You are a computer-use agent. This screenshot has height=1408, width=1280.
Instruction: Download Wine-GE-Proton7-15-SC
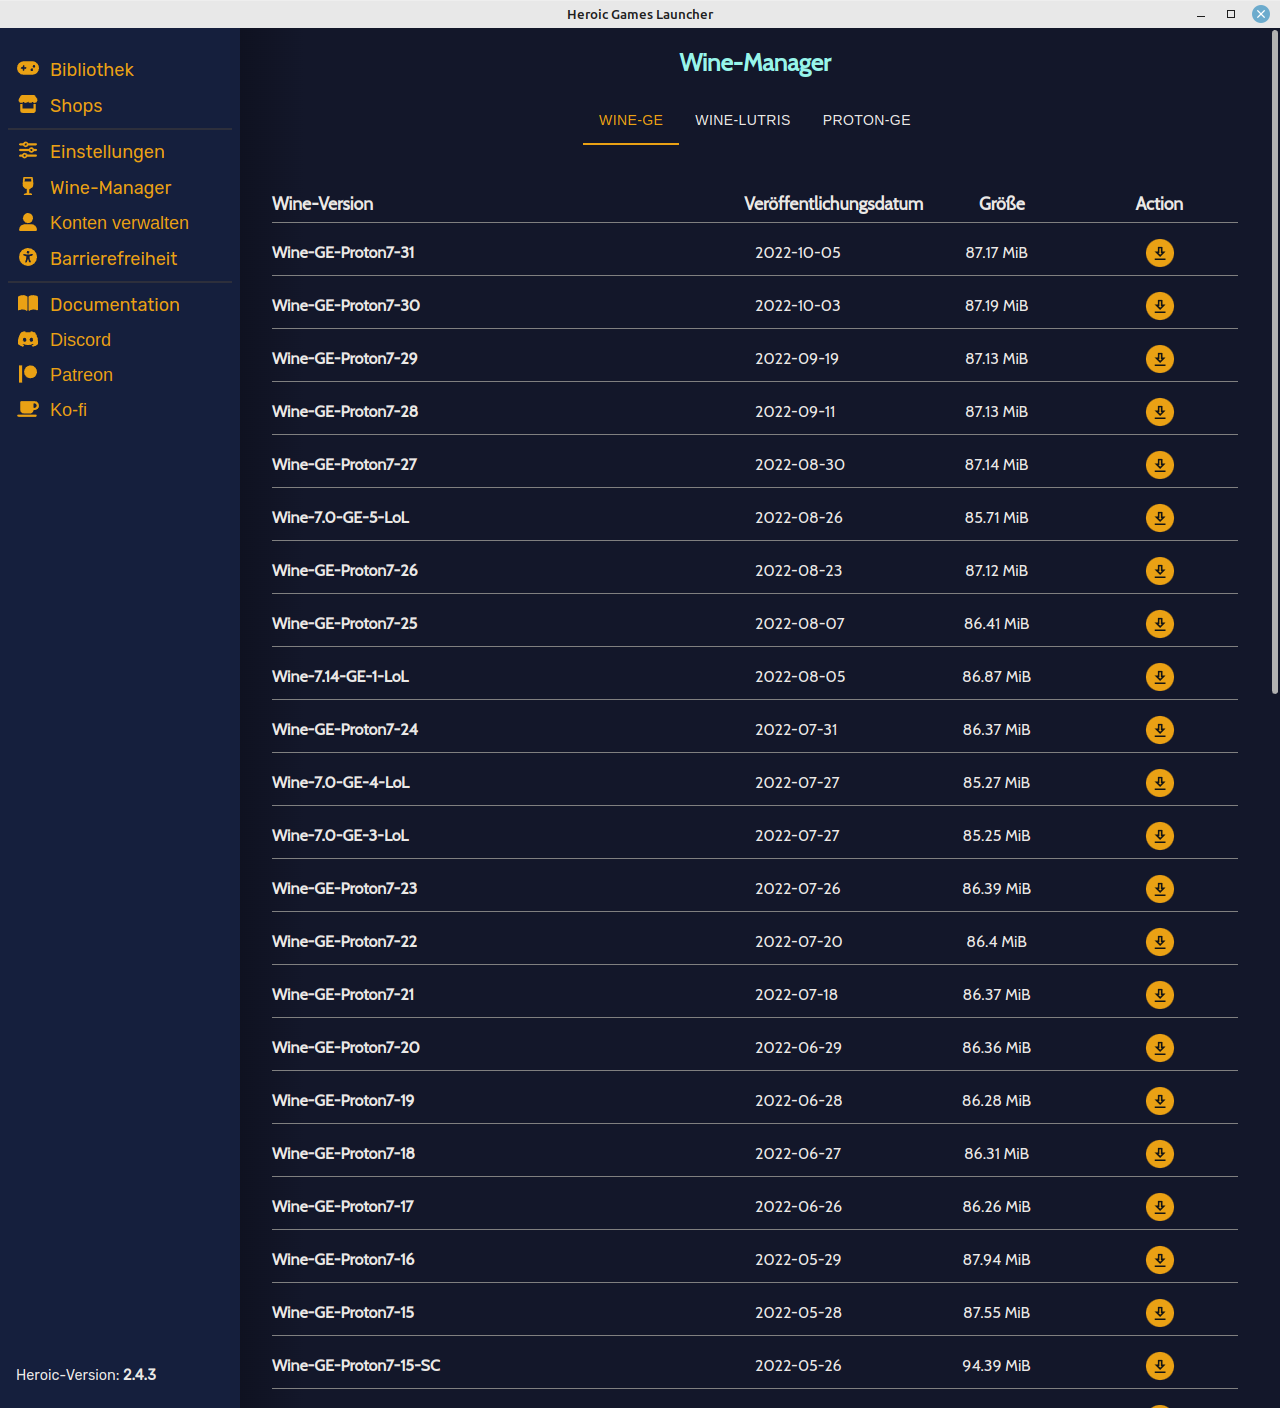tap(1160, 1366)
